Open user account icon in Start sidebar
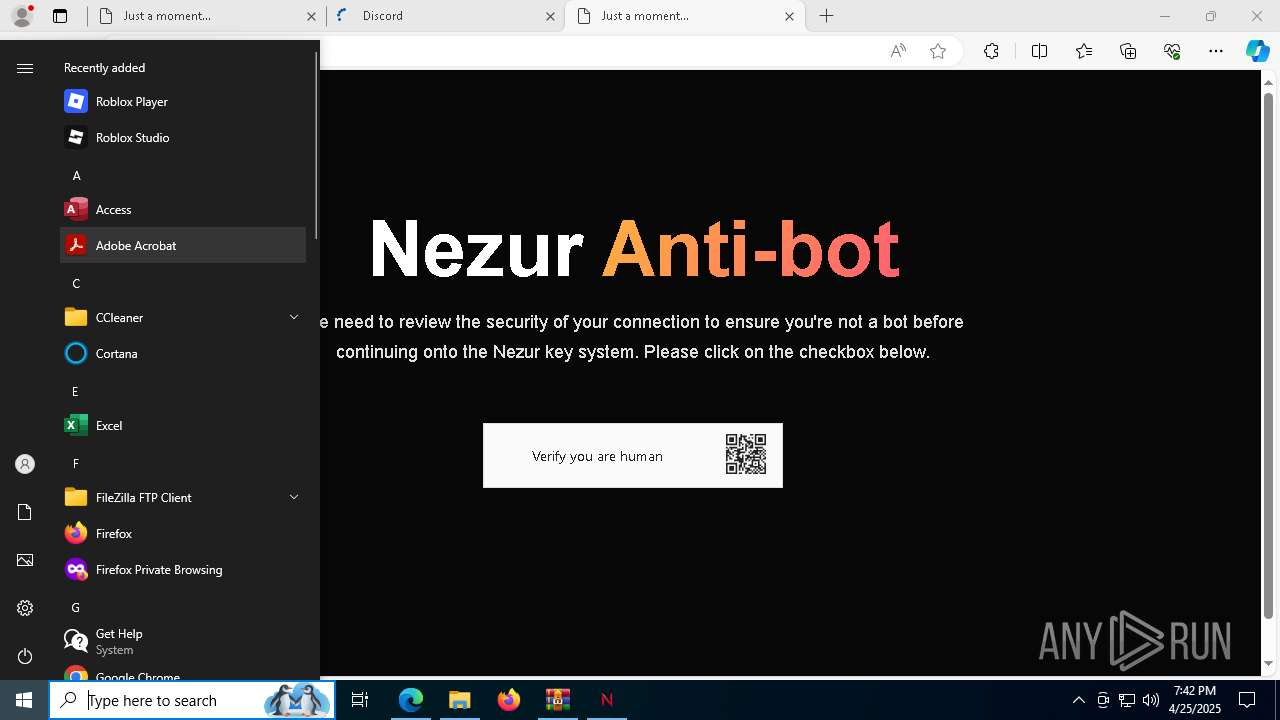Viewport: 1280px width, 720px height. [x=25, y=464]
